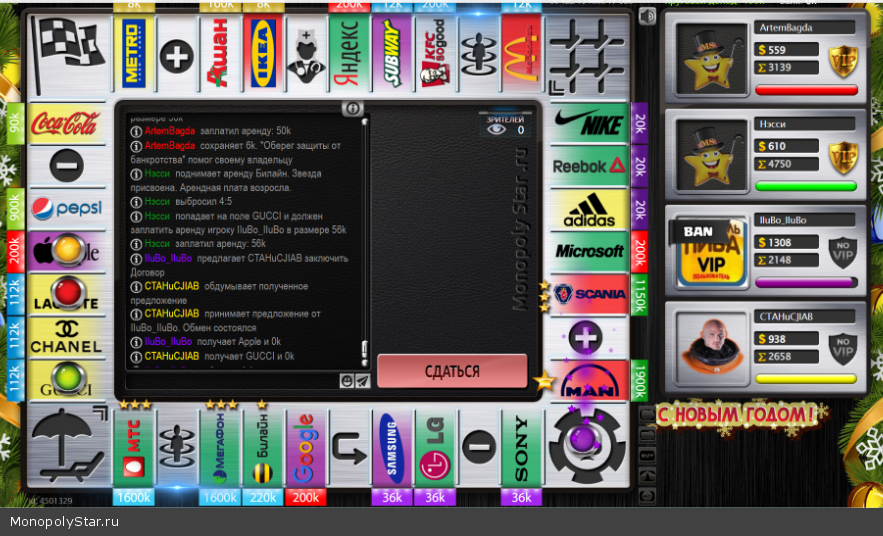Screen dimensions: 883x536
Task: Click the 220k price label under Билайн
Action: coord(263,497)
